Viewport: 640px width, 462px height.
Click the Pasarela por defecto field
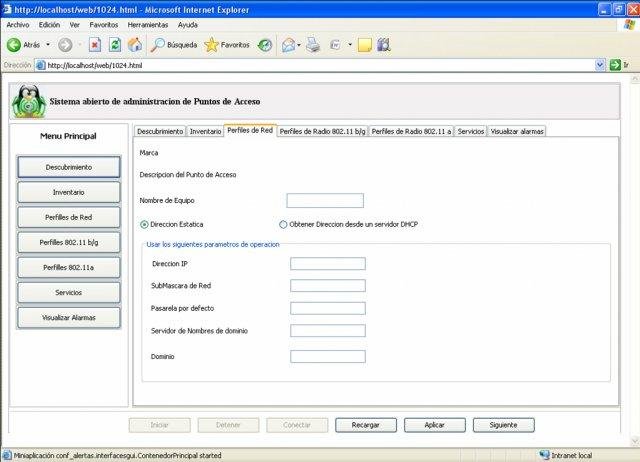click(x=328, y=308)
